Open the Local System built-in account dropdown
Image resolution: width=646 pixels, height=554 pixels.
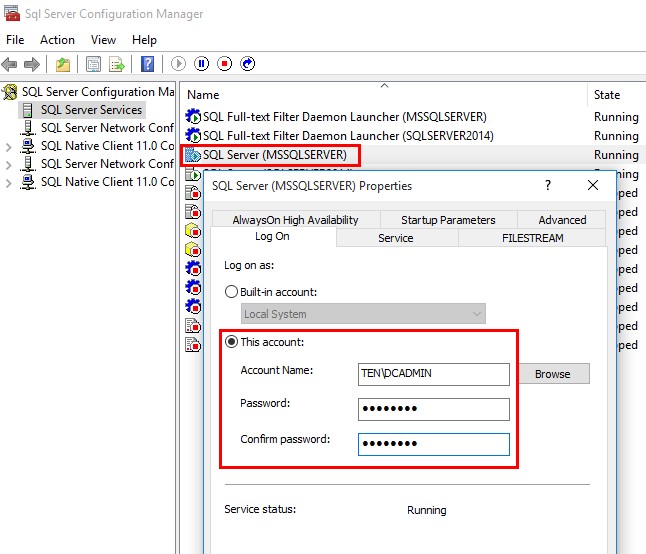[363, 314]
